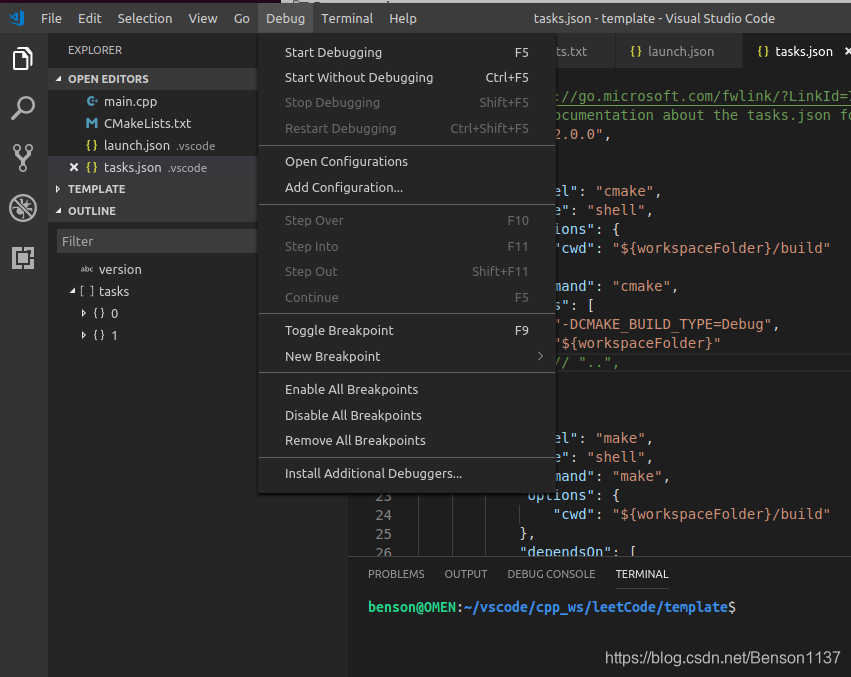
Task: Open Source Control activity bar icon
Action: tap(23, 158)
